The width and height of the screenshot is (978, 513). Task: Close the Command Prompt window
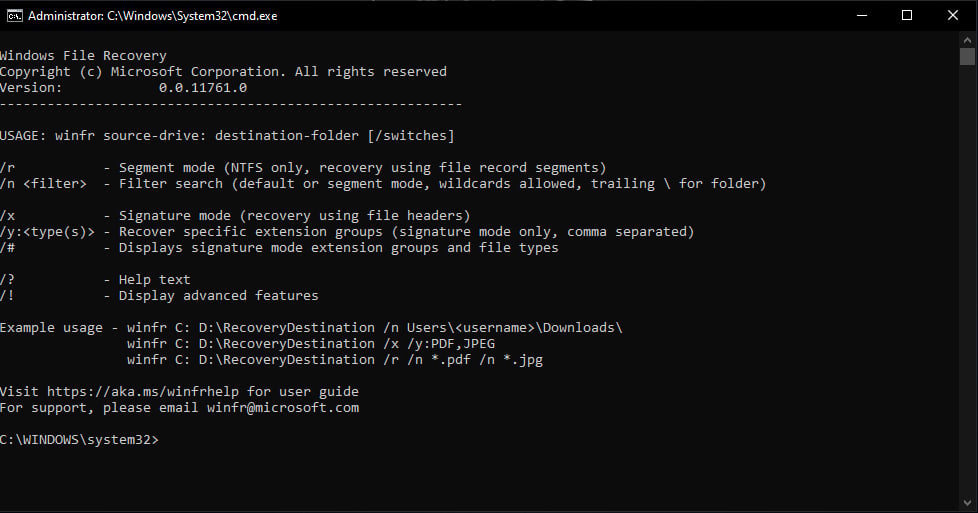952,16
